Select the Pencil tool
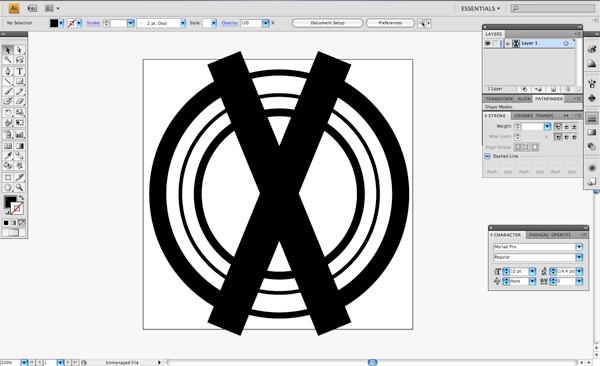 pos(20,91)
